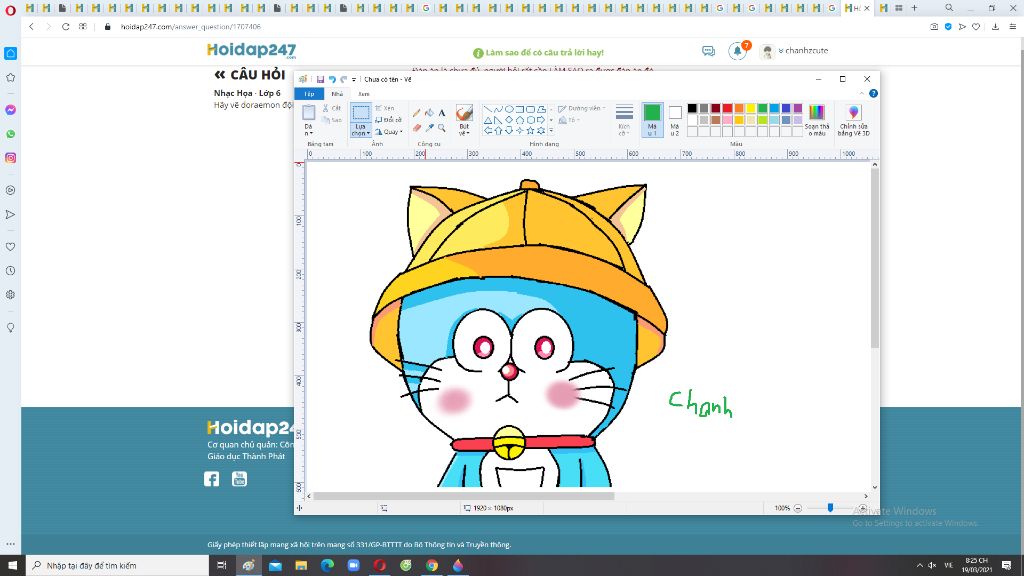Open the Kích cỡ (size) dropdown
Viewport: 1024px width, 576px height.
(624, 120)
